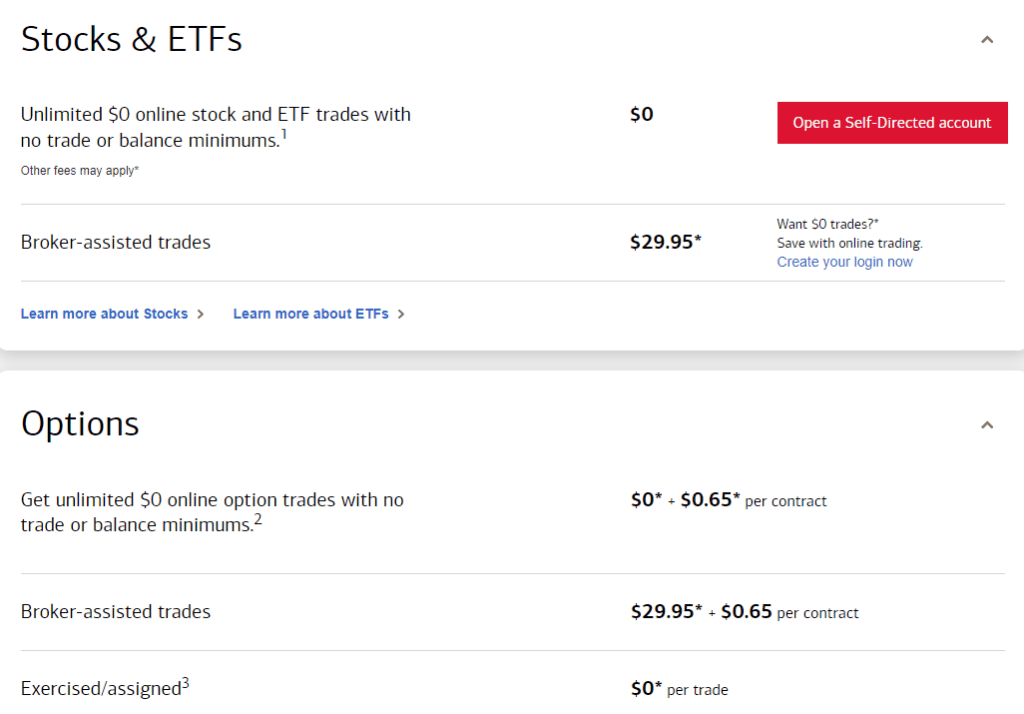
Task: Open Learn more about Stocks link
Action: (104, 314)
